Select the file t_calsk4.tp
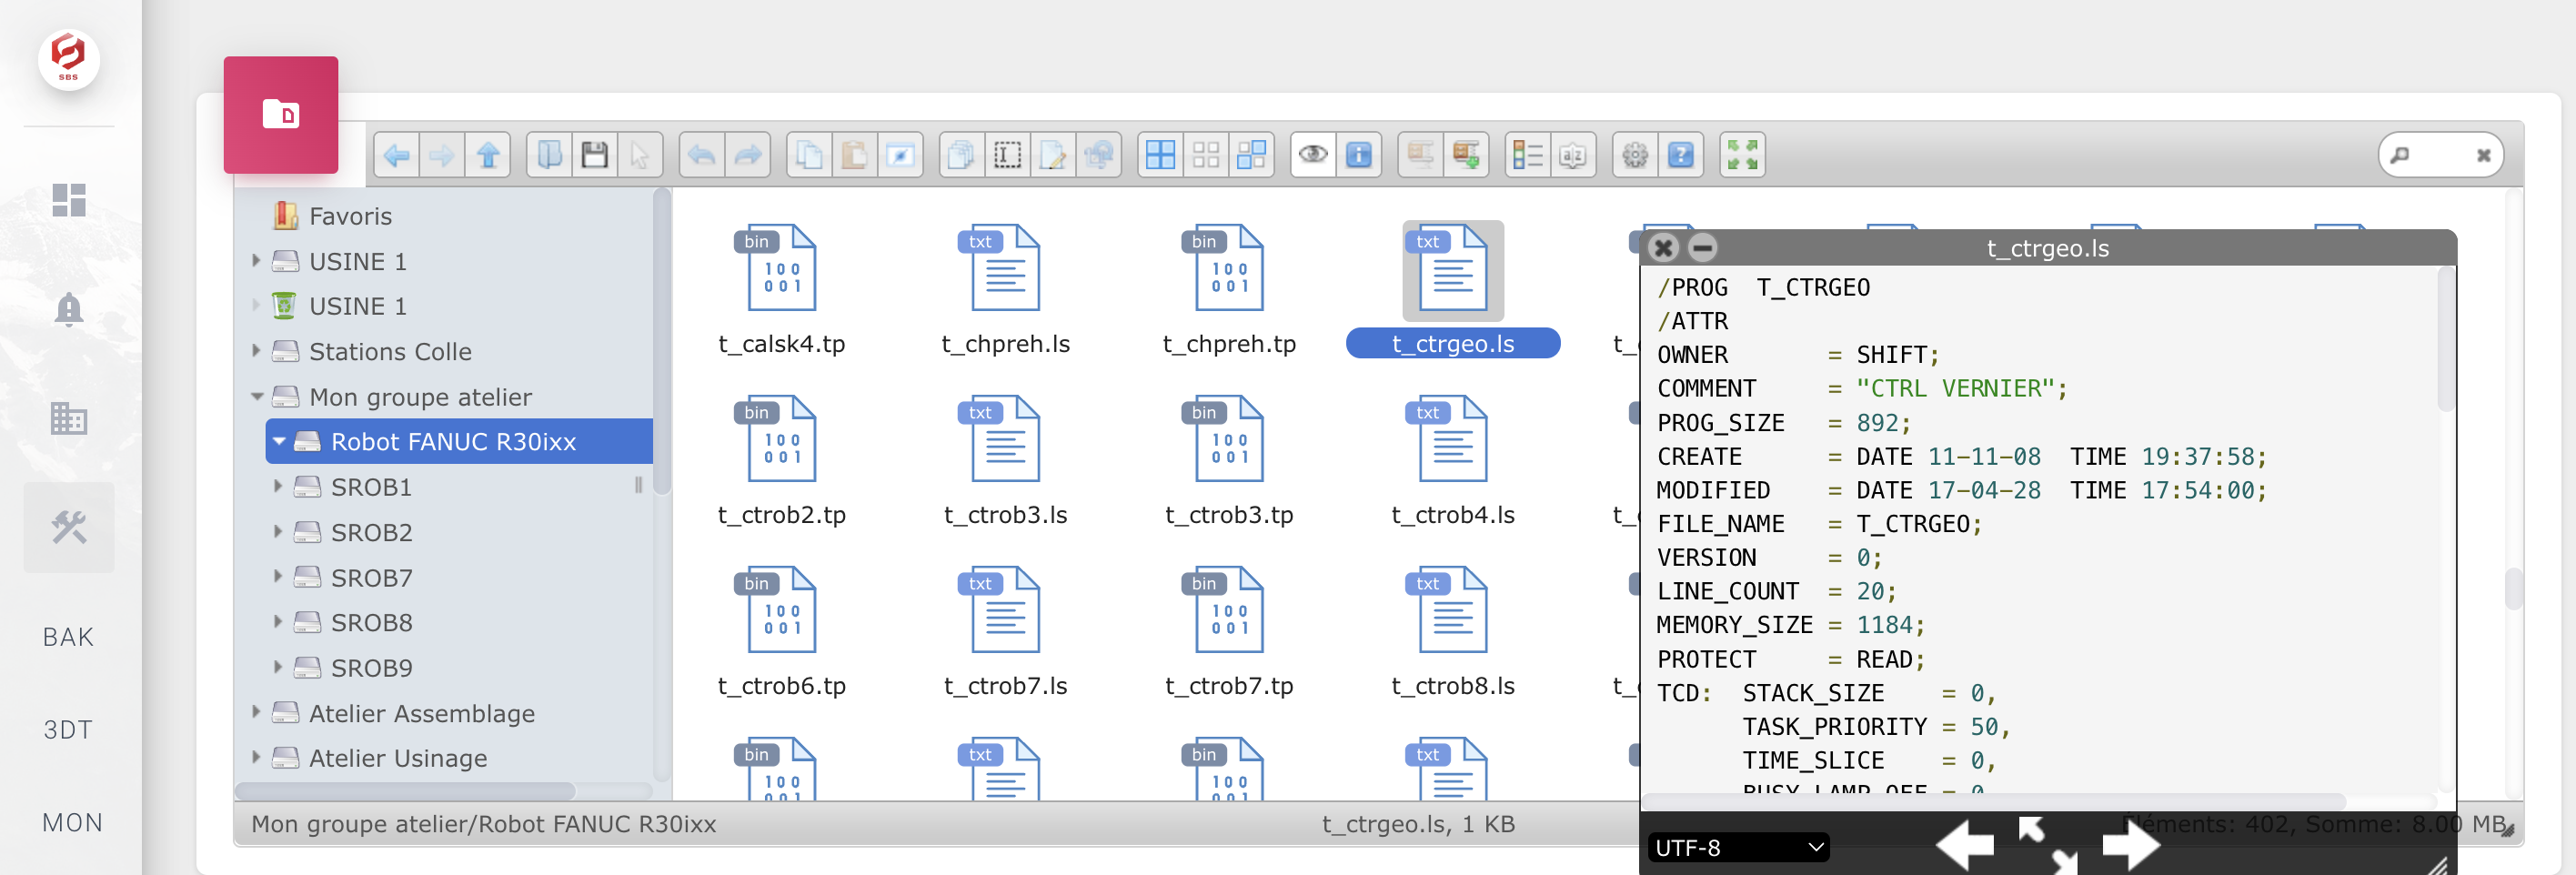The height and width of the screenshot is (875, 2576). click(781, 290)
